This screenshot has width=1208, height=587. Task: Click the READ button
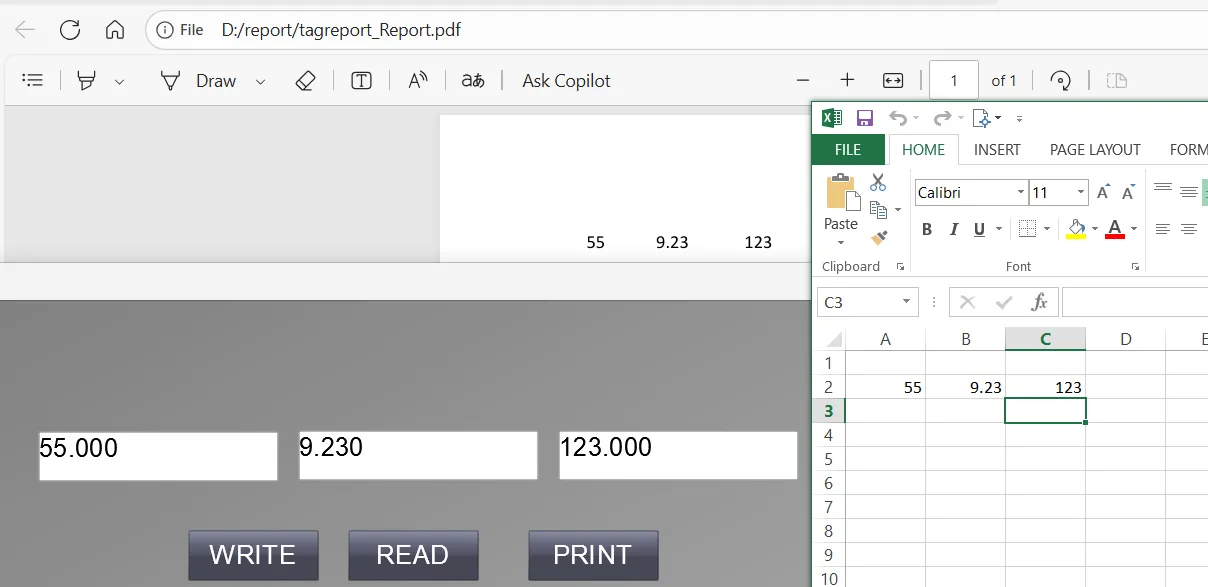tap(413, 555)
